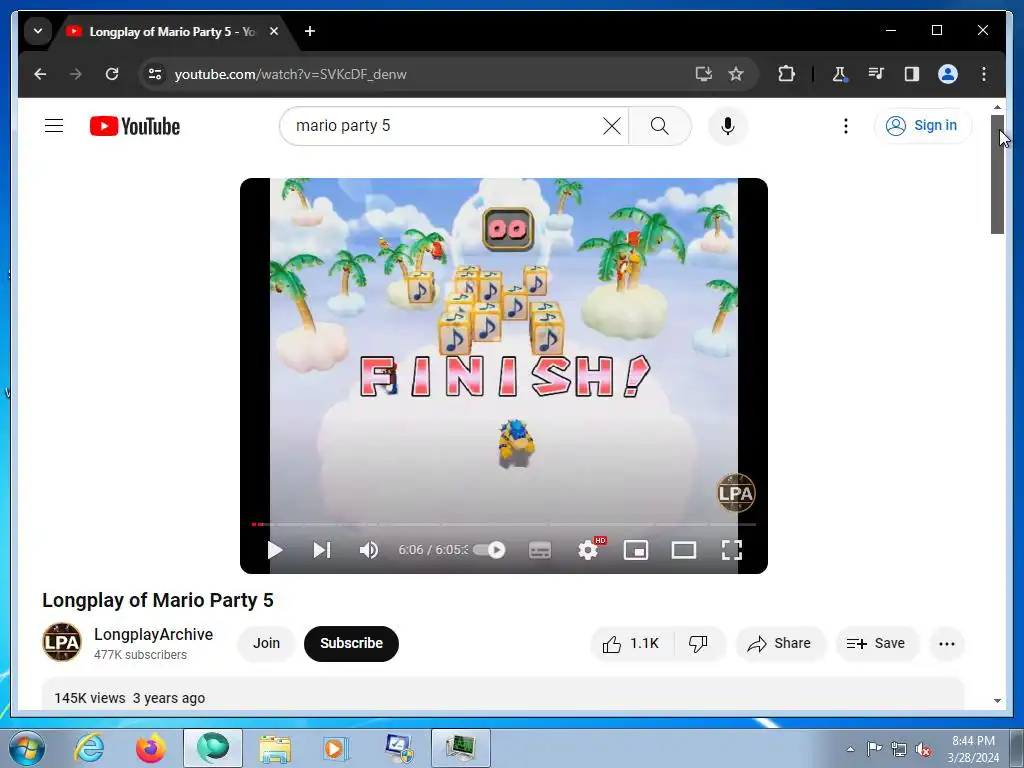Open Chrome three-dot menu

click(x=984, y=74)
